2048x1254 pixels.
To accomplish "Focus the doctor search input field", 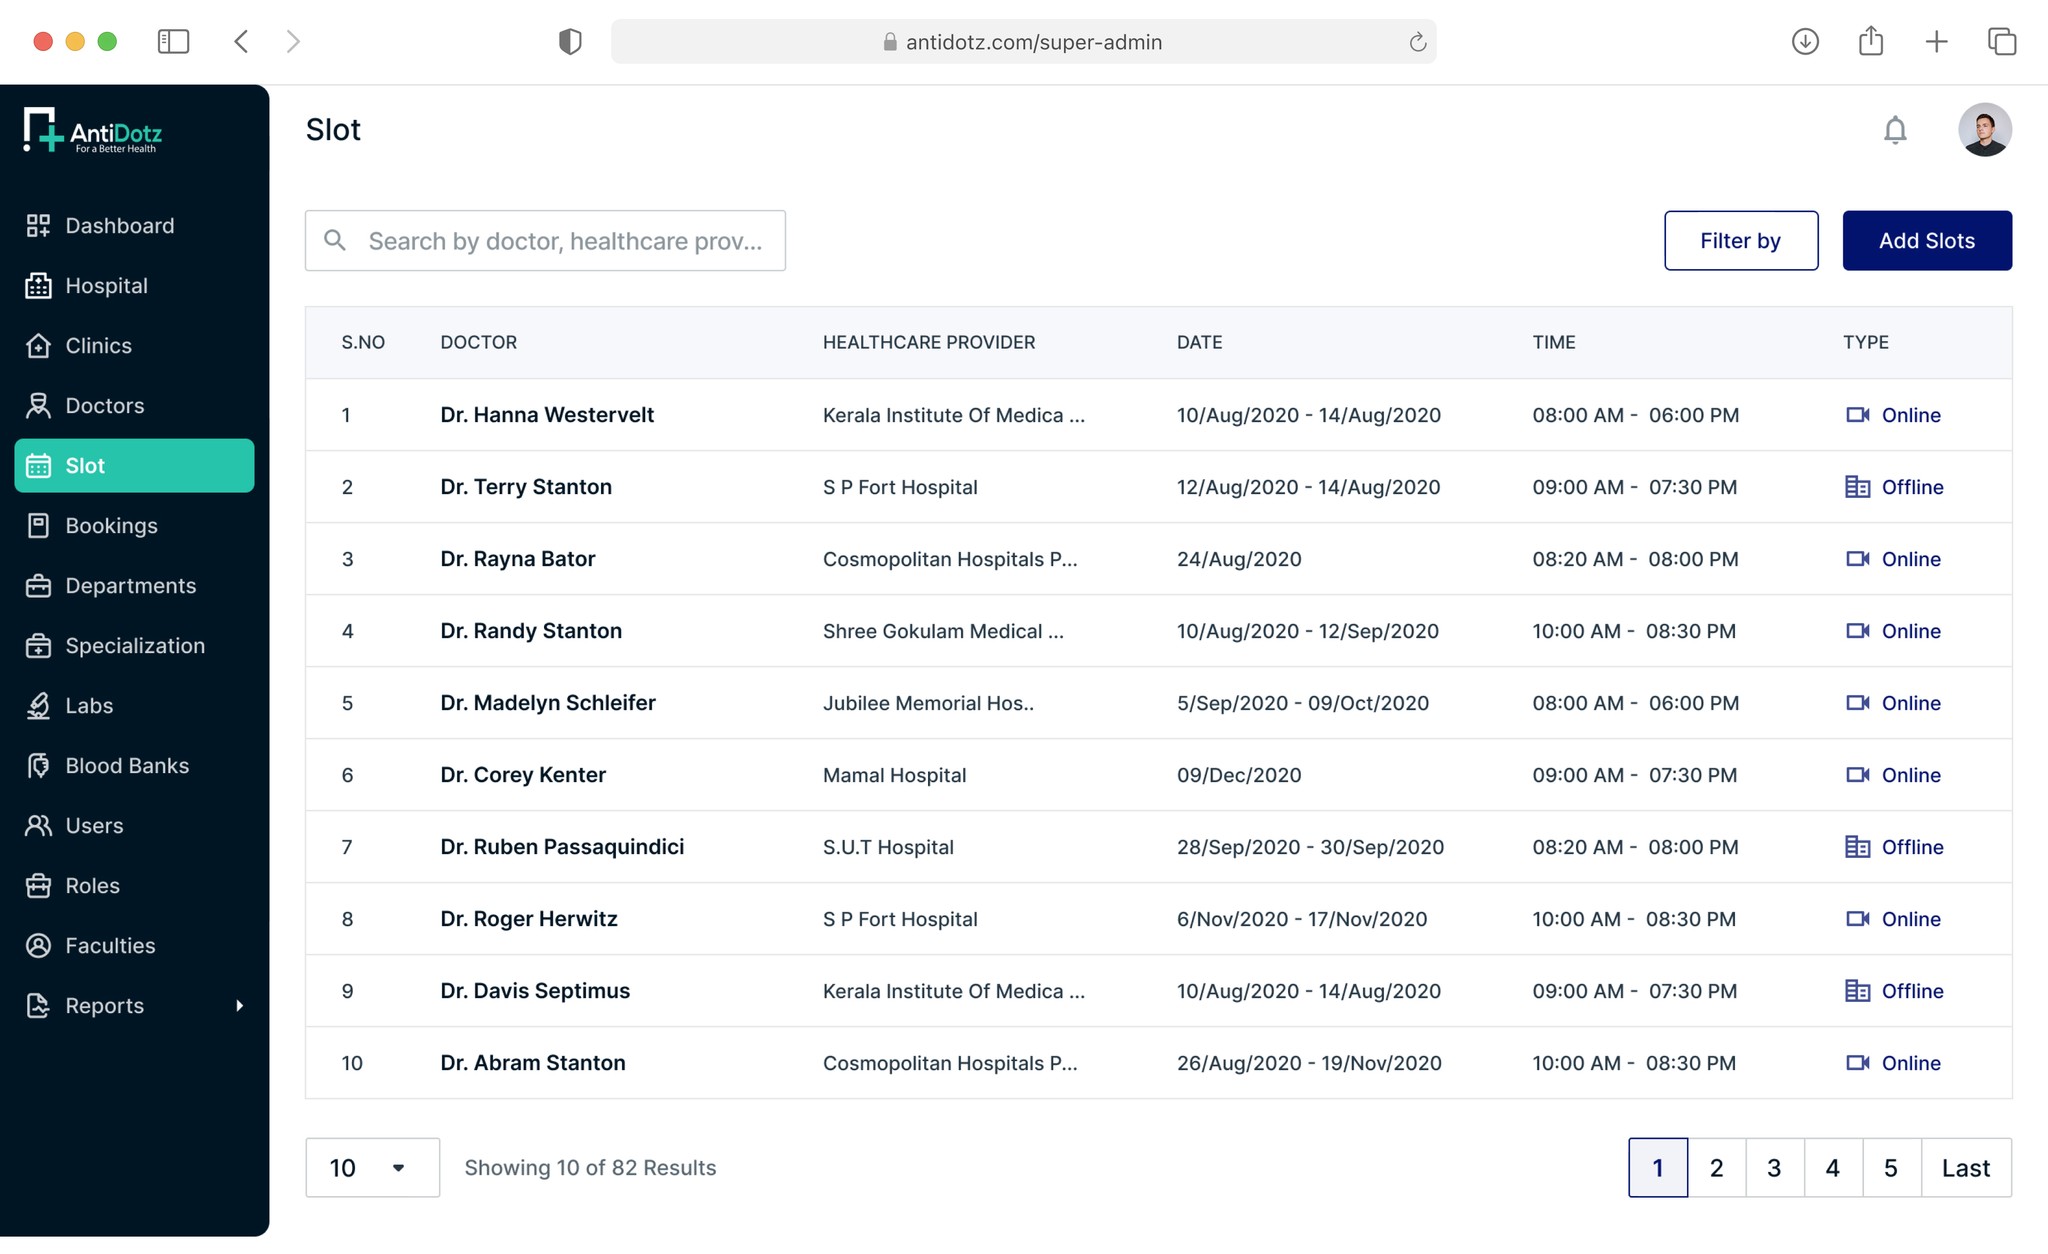I will coord(565,241).
